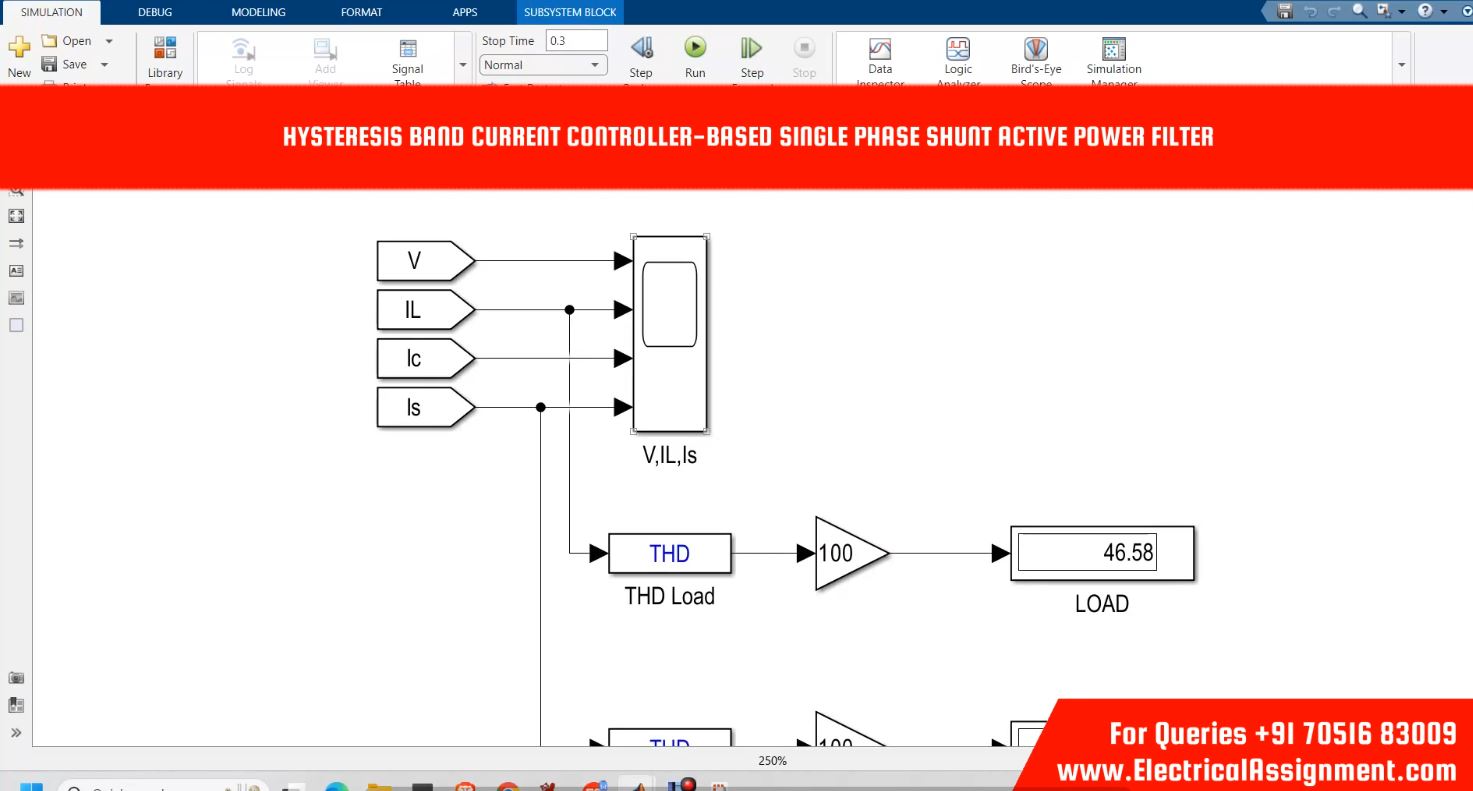Click the Step Back button
The height and width of the screenshot is (791, 1473).
point(641,49)
